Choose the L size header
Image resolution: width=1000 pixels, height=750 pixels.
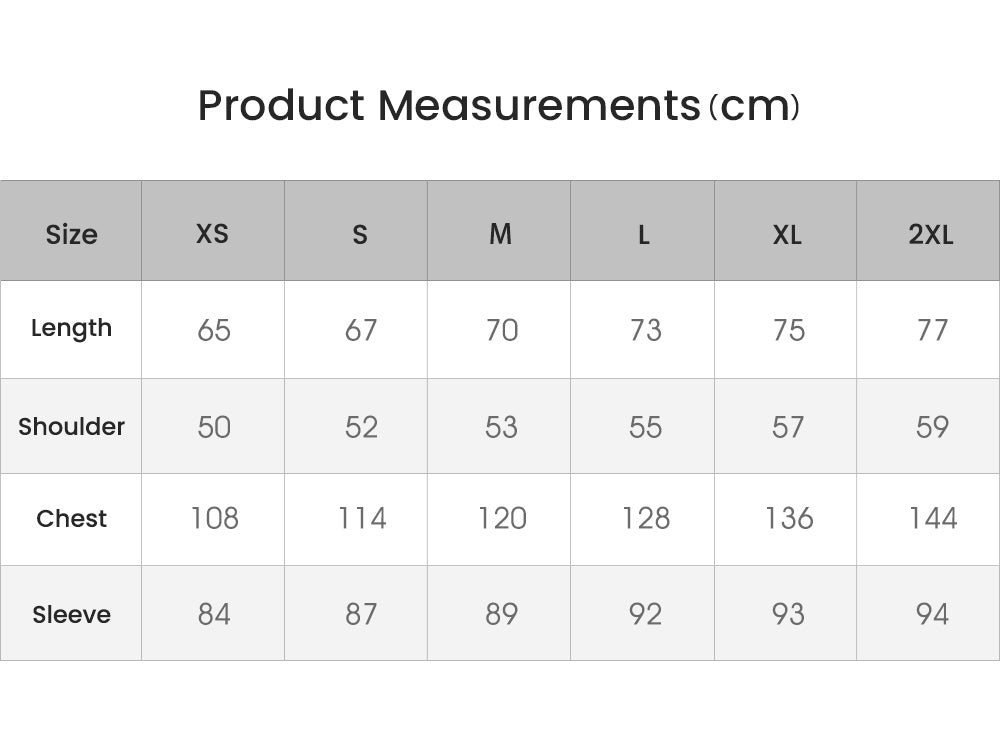[644, 234]
